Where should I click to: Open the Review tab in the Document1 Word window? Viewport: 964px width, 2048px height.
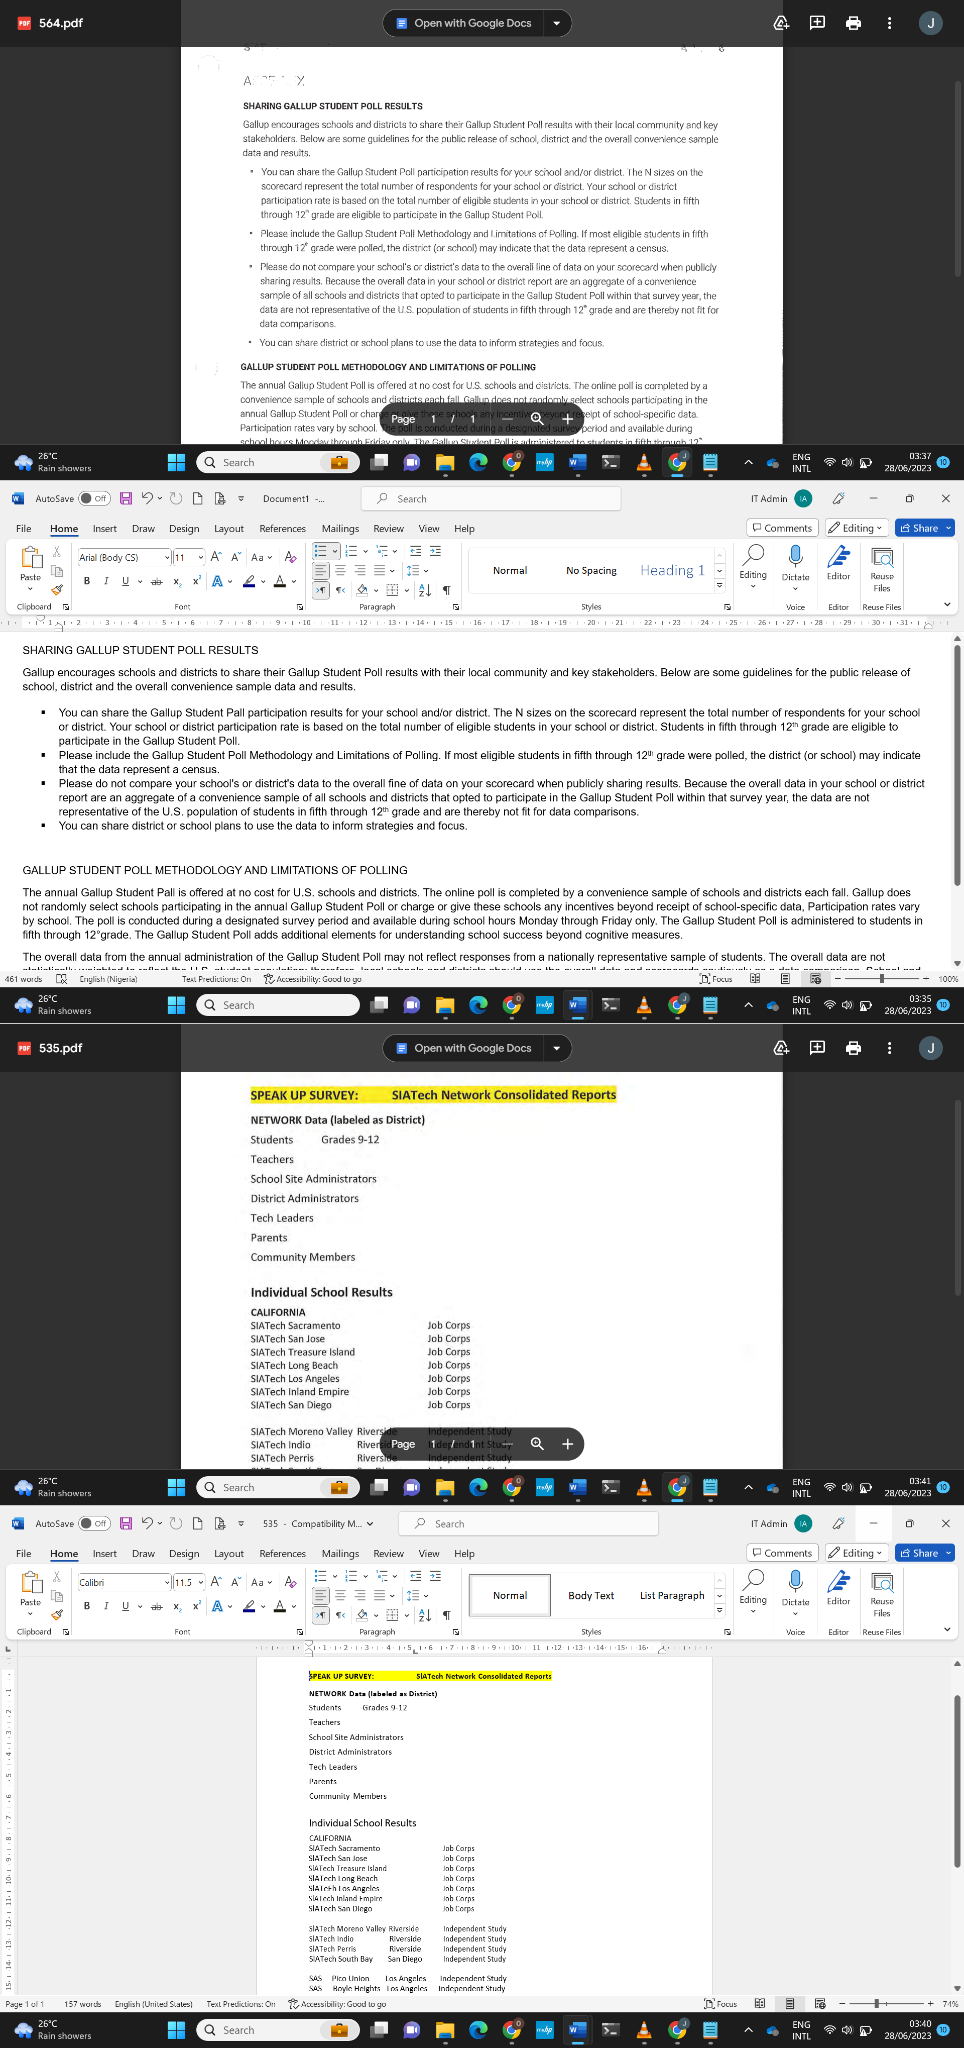(388, 529)
